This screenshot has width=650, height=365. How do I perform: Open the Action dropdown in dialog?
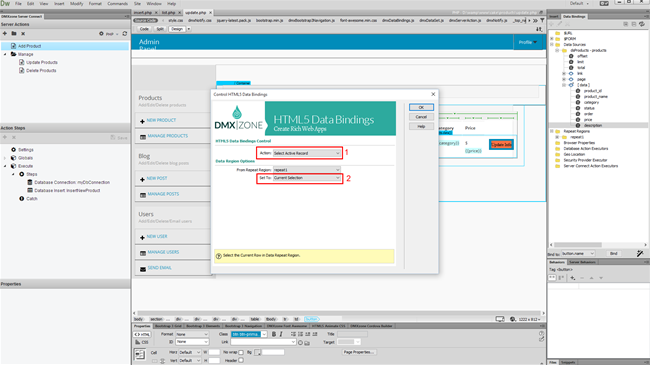pos(307,153)
